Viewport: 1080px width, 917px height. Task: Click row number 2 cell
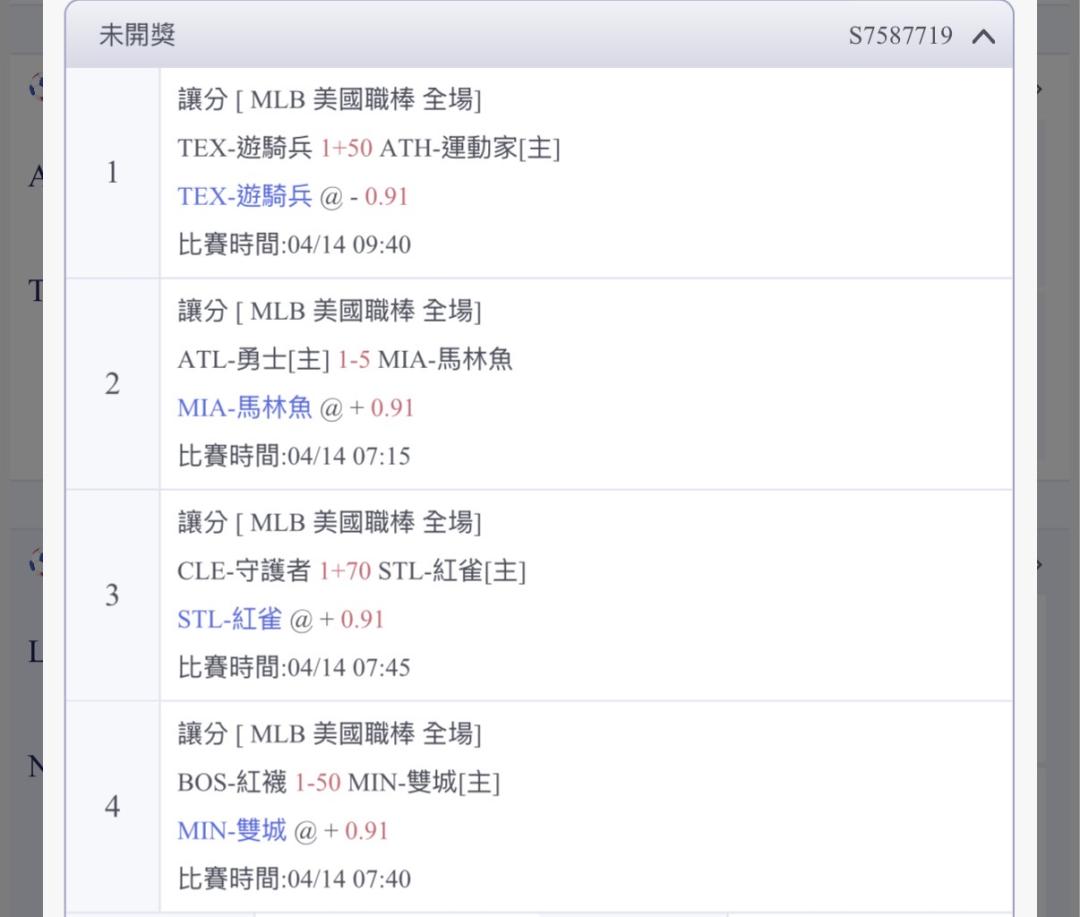click(112, 384)
